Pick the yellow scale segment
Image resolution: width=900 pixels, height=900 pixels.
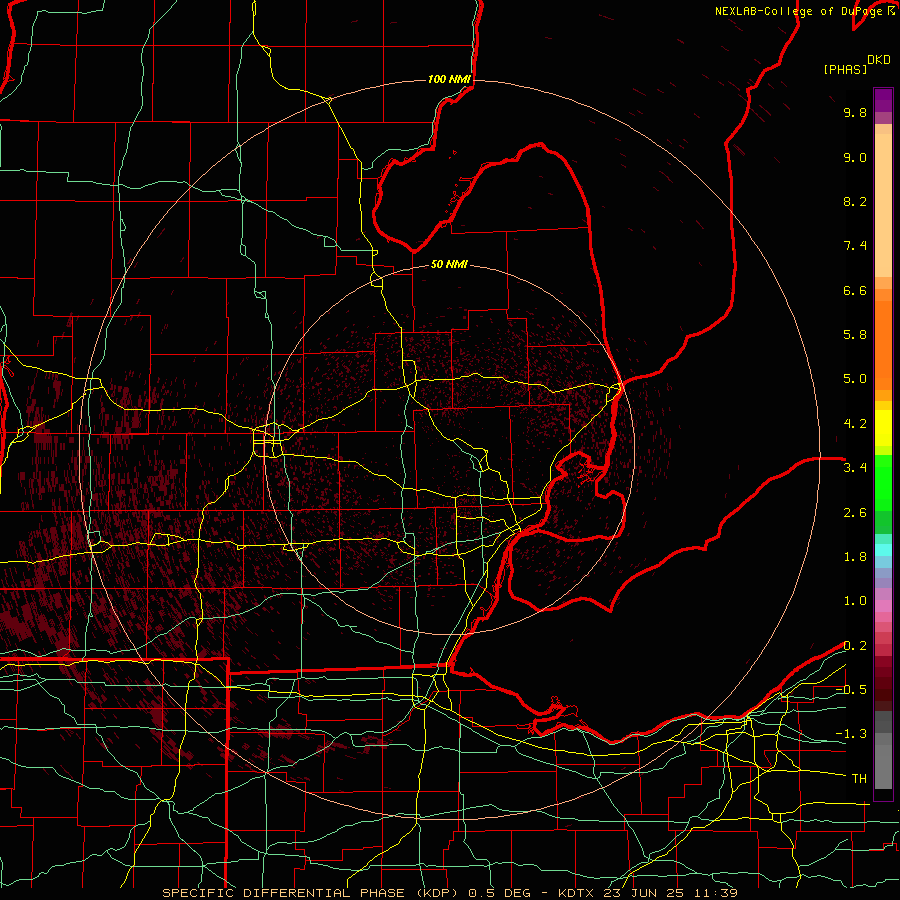pos(883,428)
